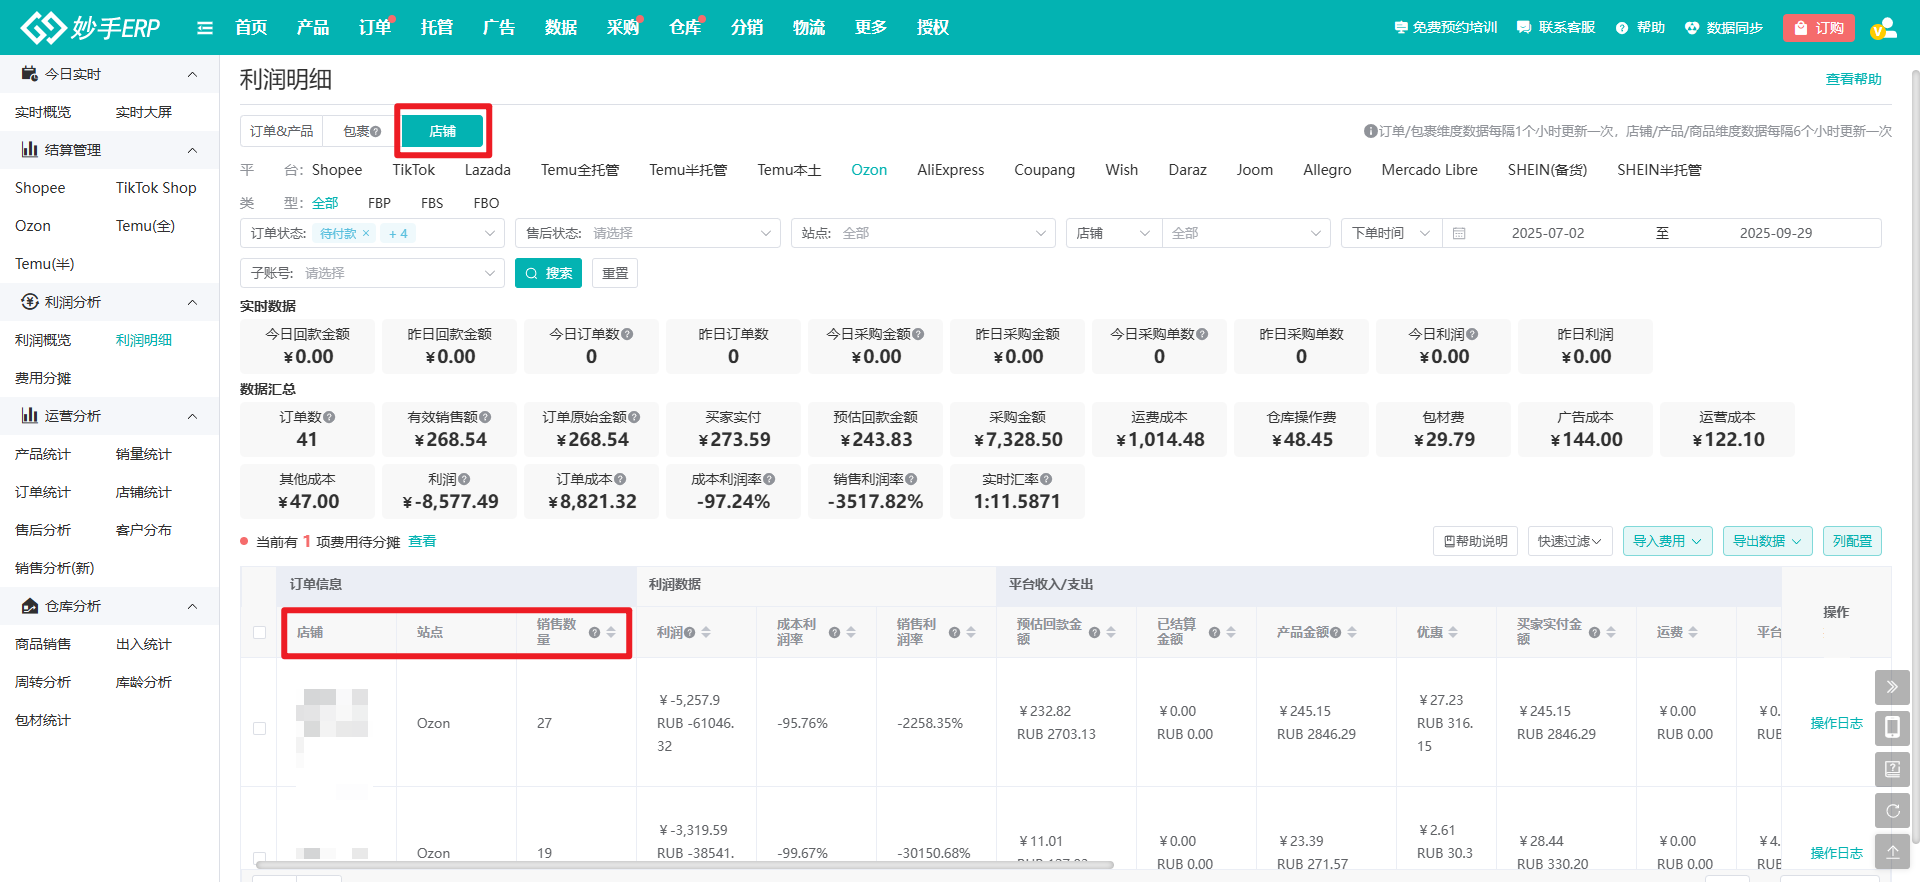Open the 仓库 top menu
Image resolution: width=1920 pixels, height=882 pixels.
tap(684, 28)
